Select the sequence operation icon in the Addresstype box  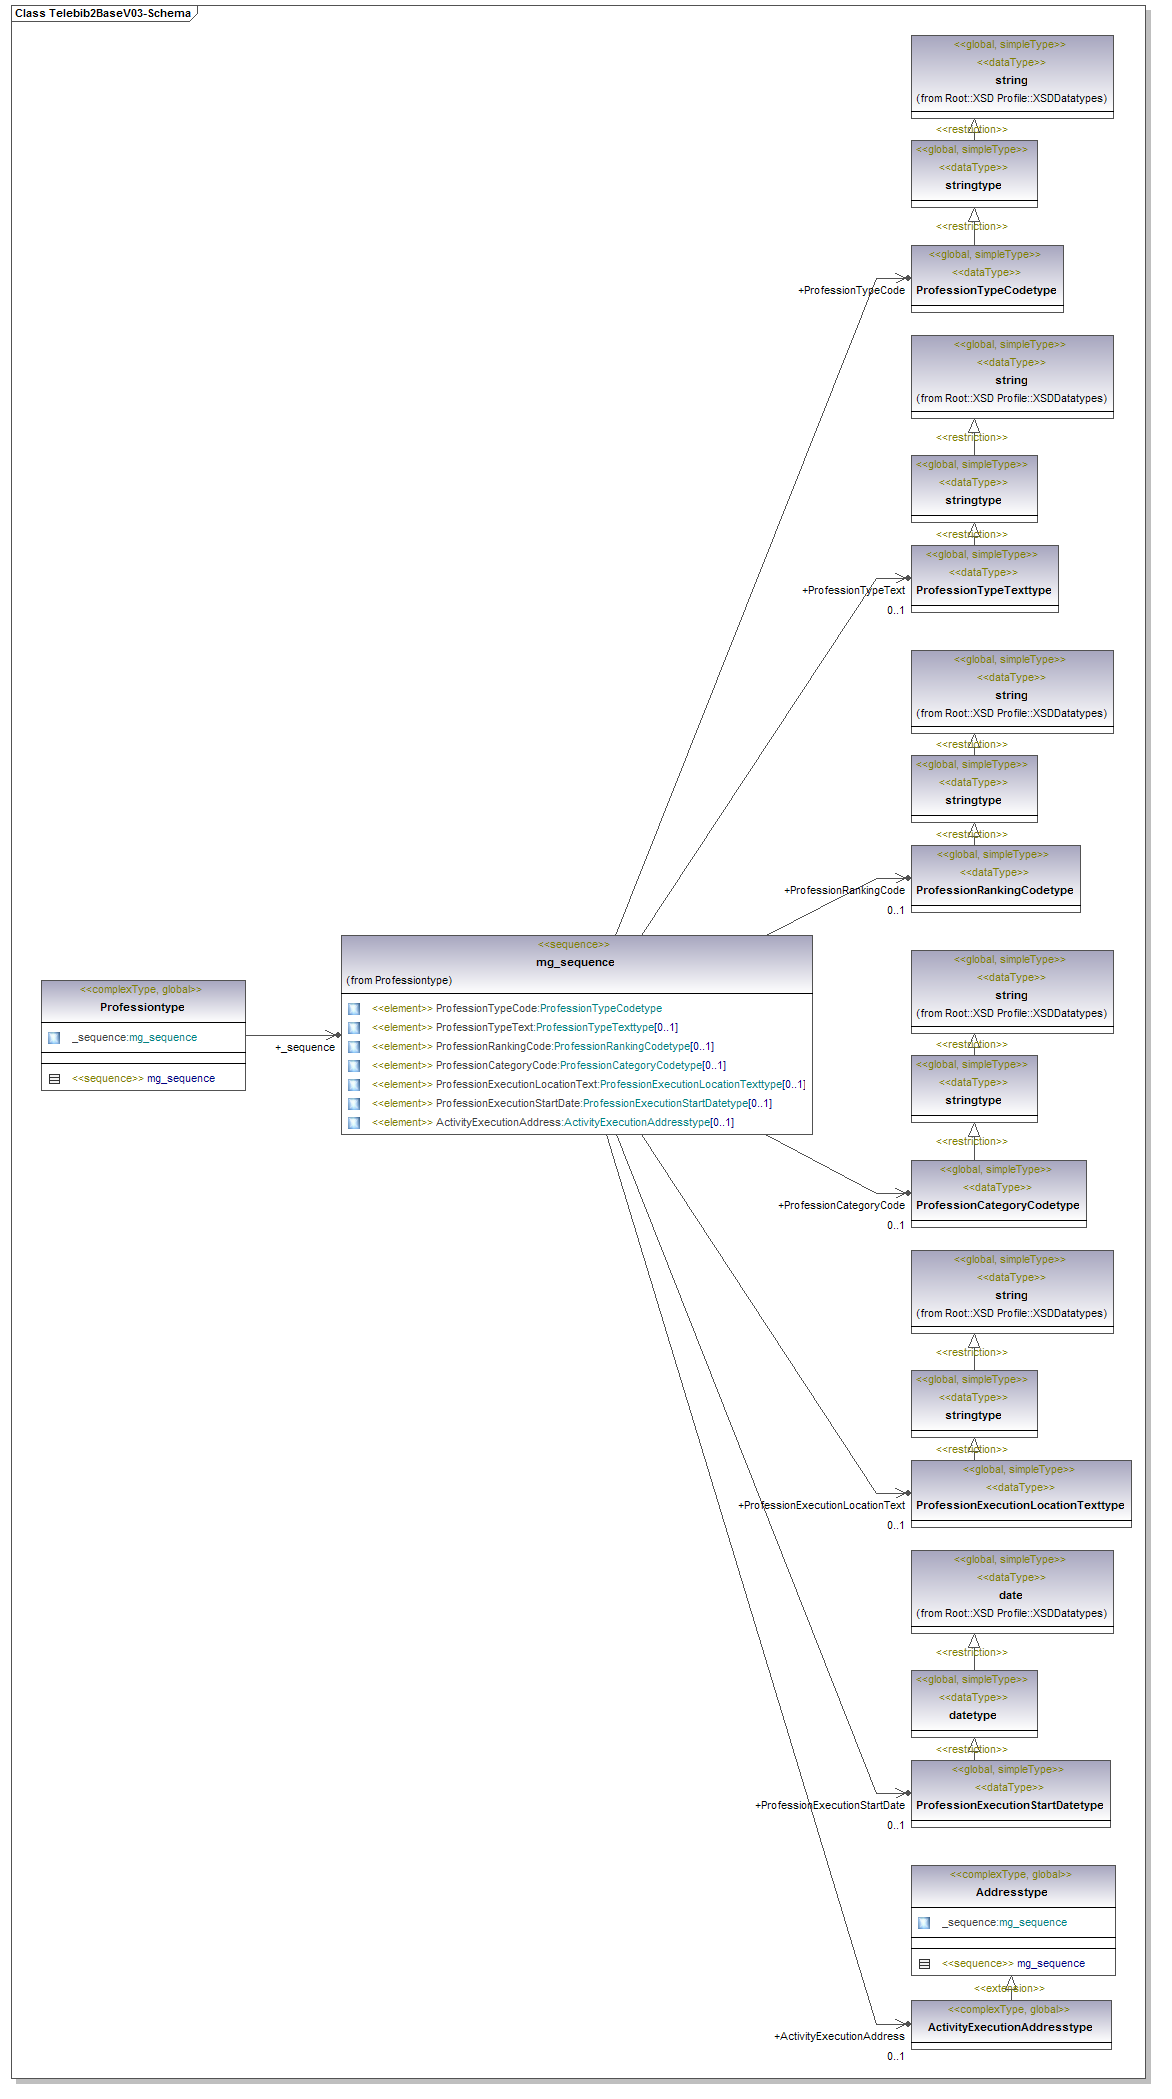click(924, 1964)
